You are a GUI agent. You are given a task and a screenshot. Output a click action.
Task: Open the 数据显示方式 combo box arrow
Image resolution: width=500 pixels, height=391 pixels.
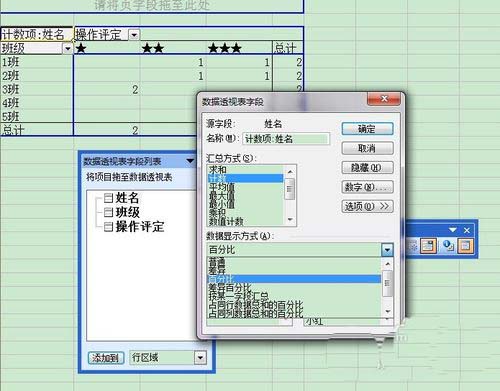(387, 249)
